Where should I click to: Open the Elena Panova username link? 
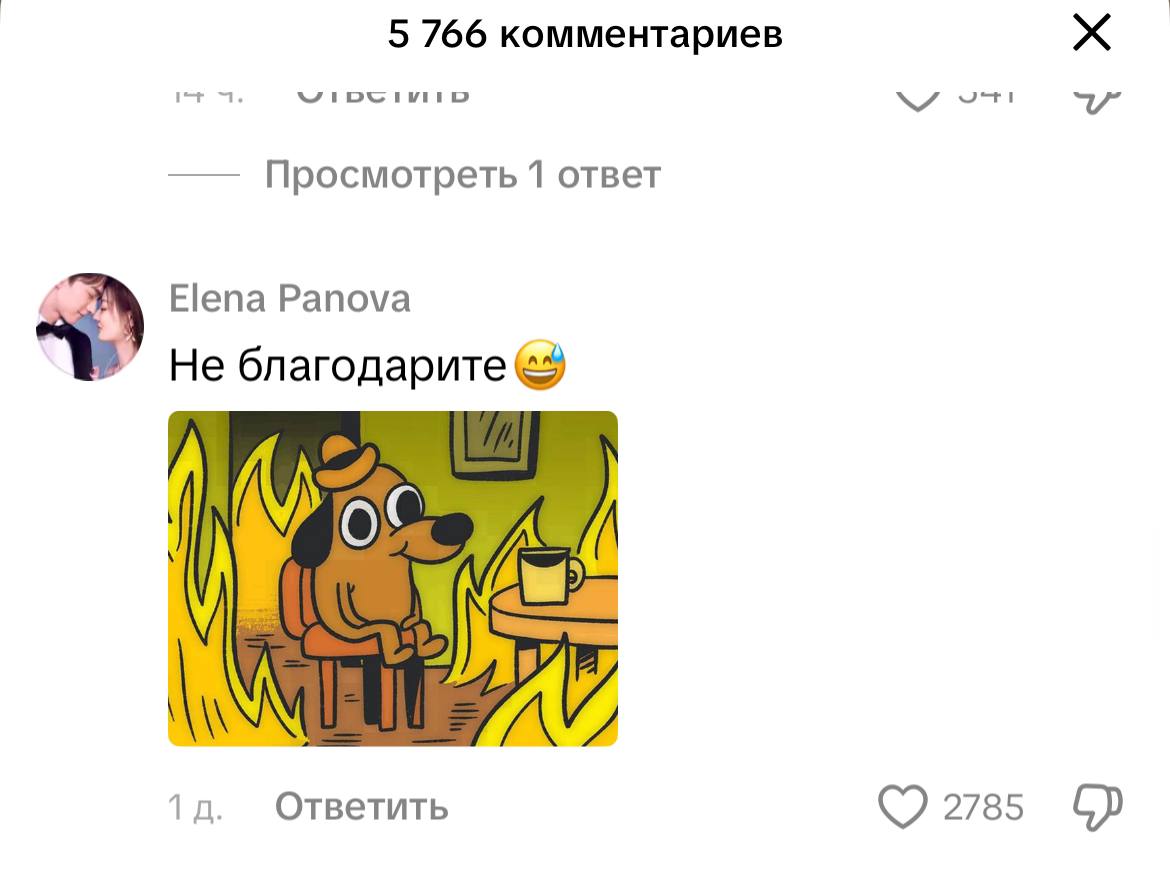pyautogui.click(x=290, y=298)
